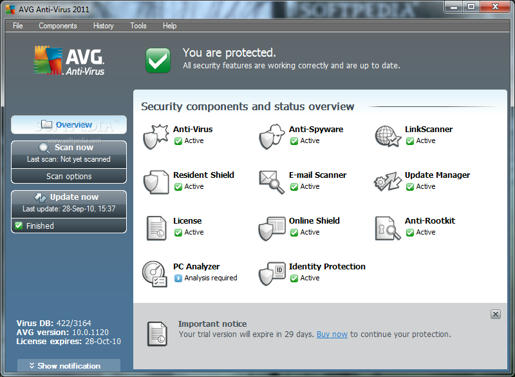This screenshot has width=515, height=377.
Task: Click the AVG icon in title bar
Action: tap(10, 9)
